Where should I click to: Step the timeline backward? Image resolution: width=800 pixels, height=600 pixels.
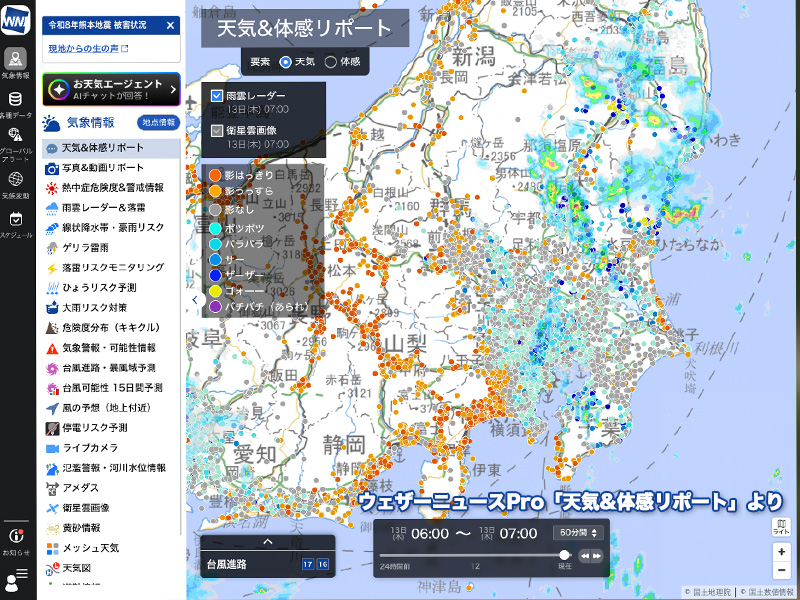click(585, 556)
